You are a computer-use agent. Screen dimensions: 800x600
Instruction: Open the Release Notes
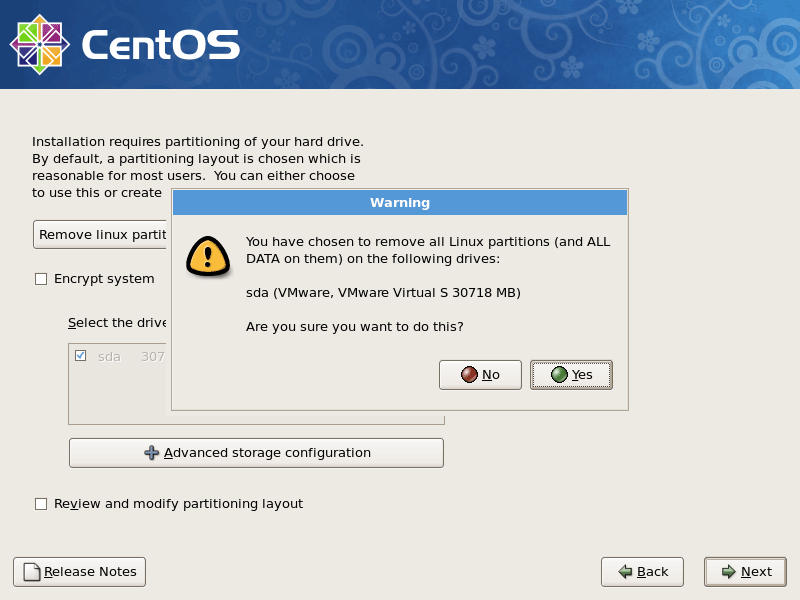[x=79, y=571]
